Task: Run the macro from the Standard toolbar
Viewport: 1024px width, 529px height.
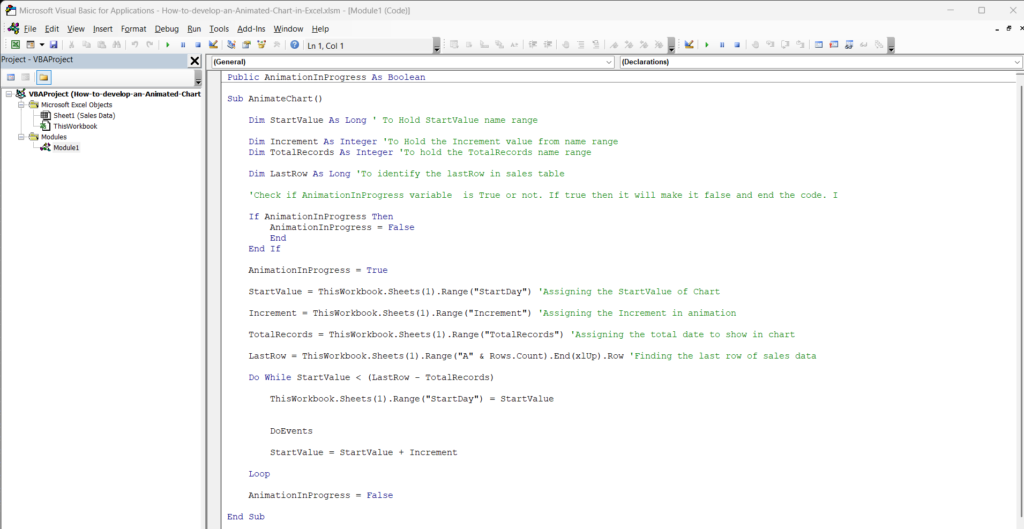Action: click(x=168, y=45)
